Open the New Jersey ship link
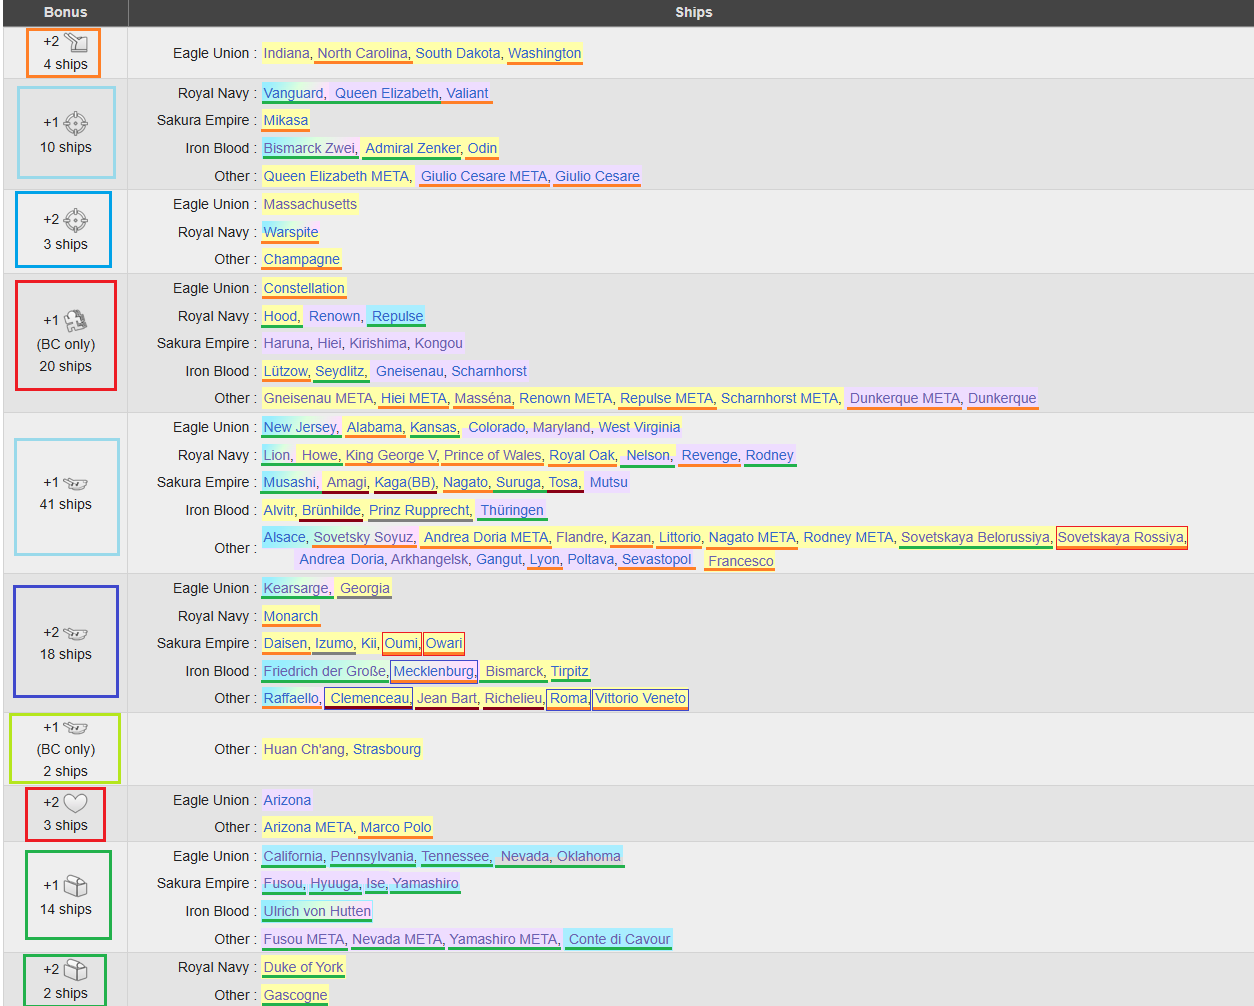1254x1006 pixels. [x=300, y=427]
